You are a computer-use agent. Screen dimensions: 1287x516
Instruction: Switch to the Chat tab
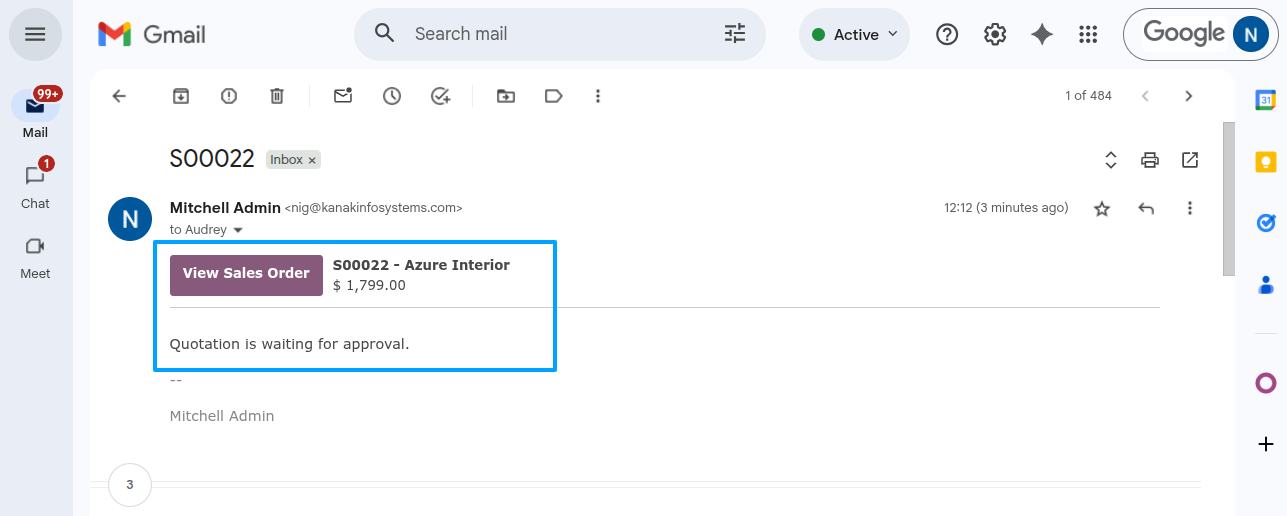[x=35, y=185]
